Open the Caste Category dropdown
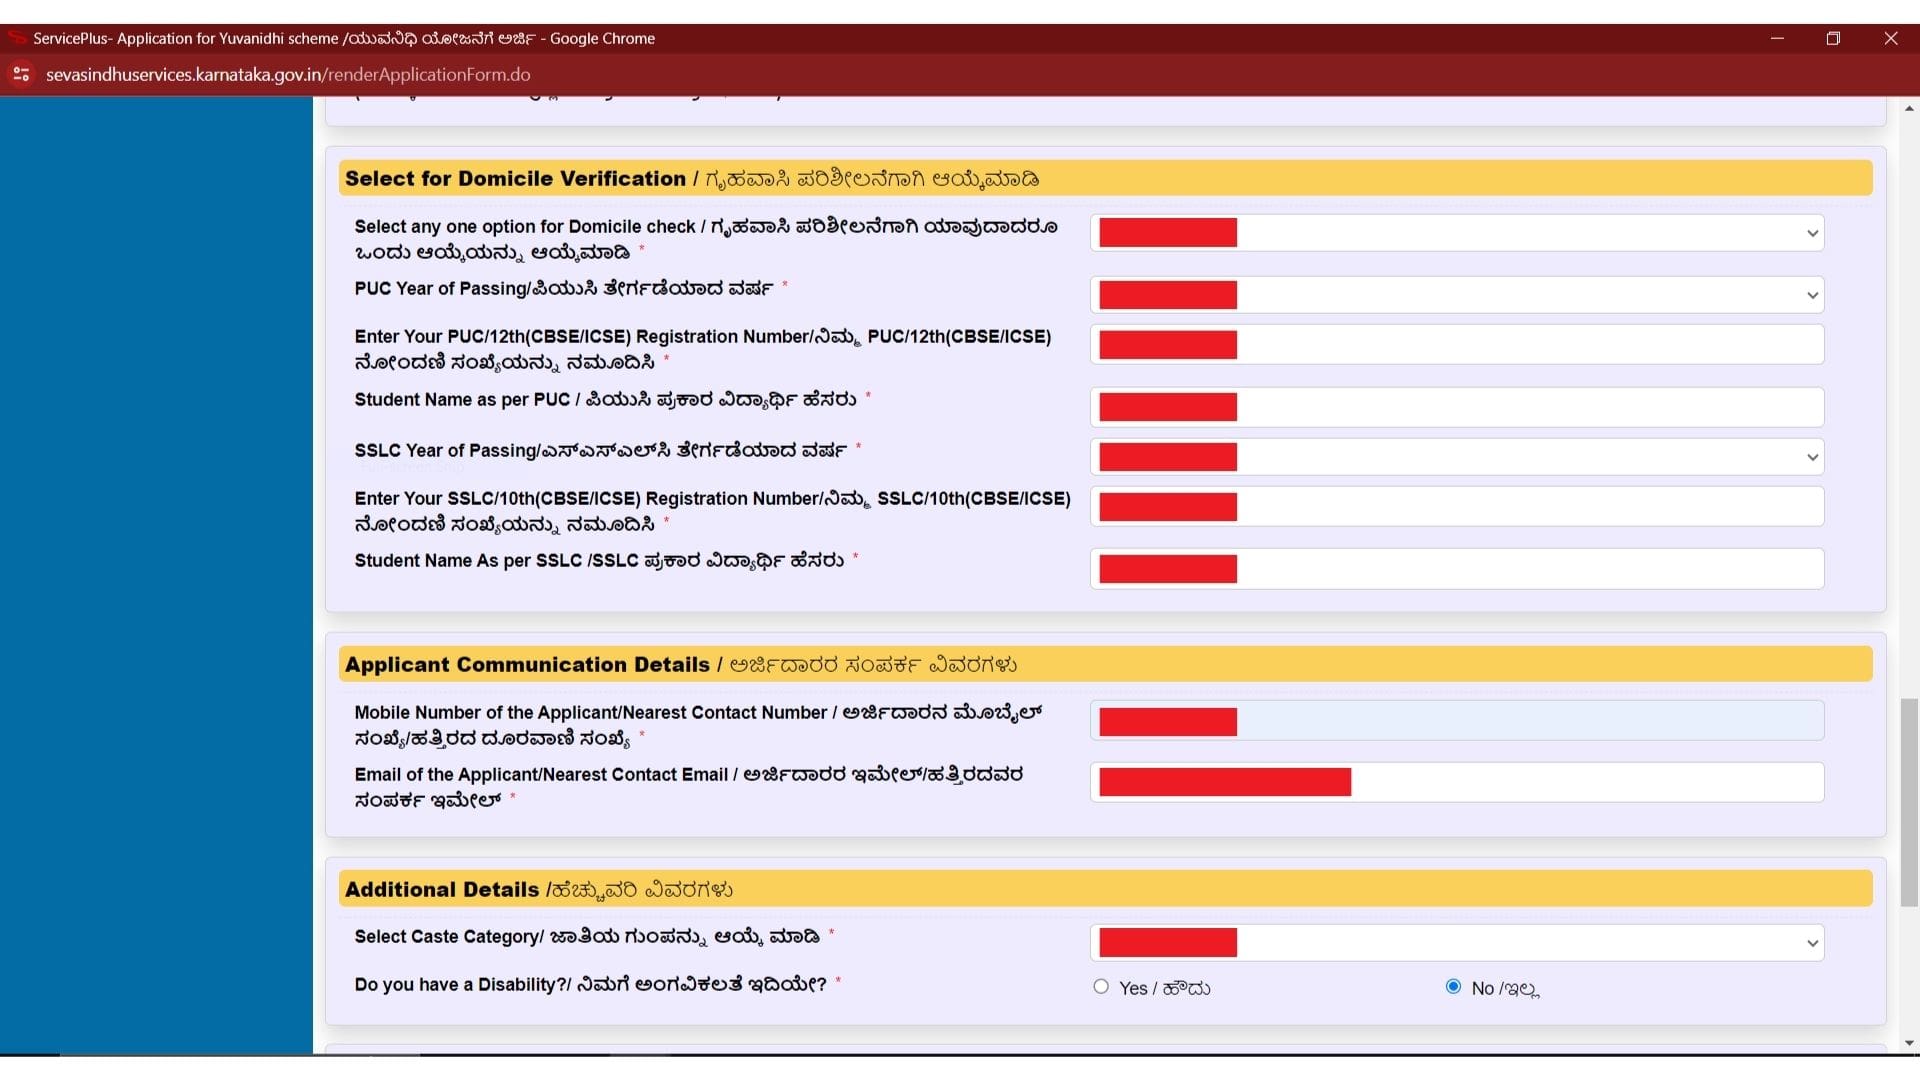Screen dimensions: 1920x1080 pos(1456,943)
